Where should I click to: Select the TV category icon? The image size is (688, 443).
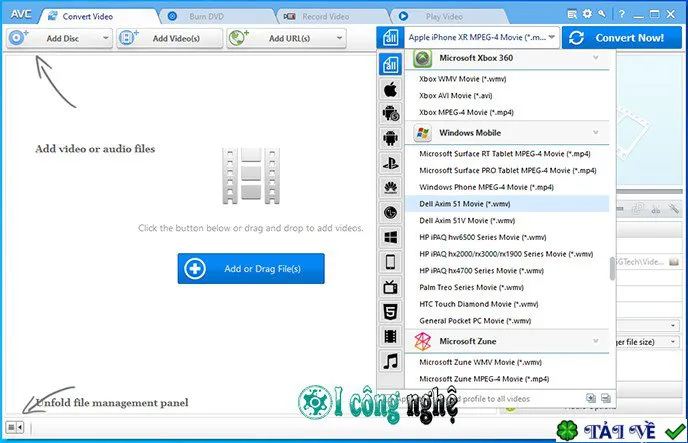[x=390, y=287]
